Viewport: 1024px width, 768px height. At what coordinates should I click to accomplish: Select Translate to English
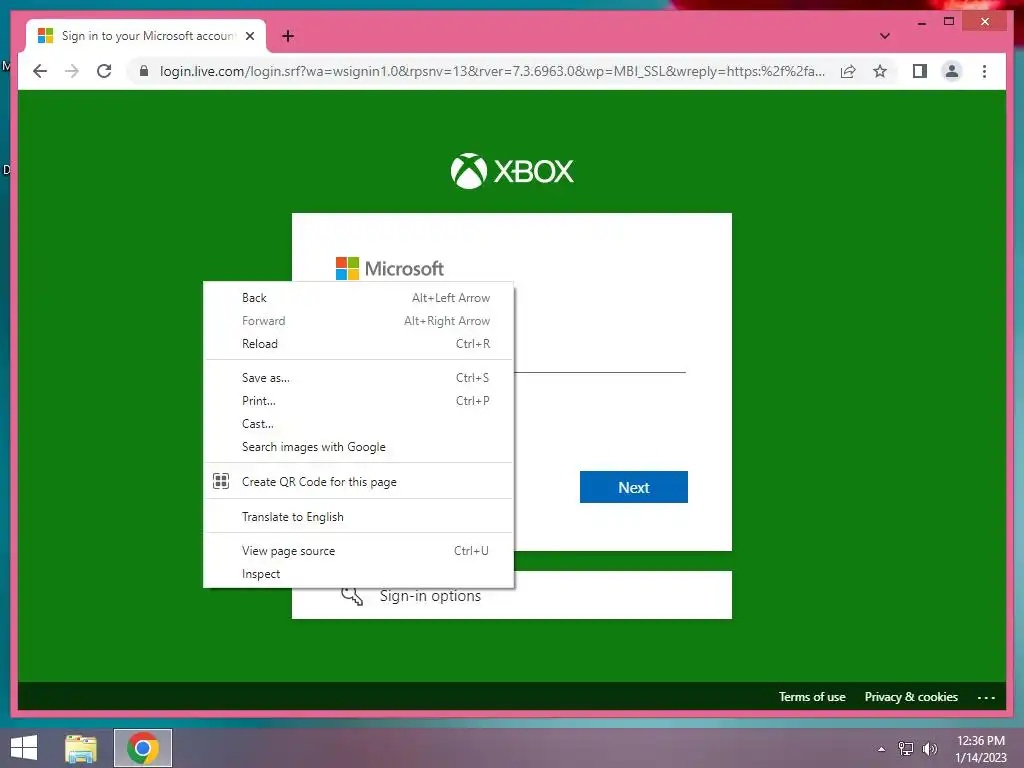coord(359,517)
